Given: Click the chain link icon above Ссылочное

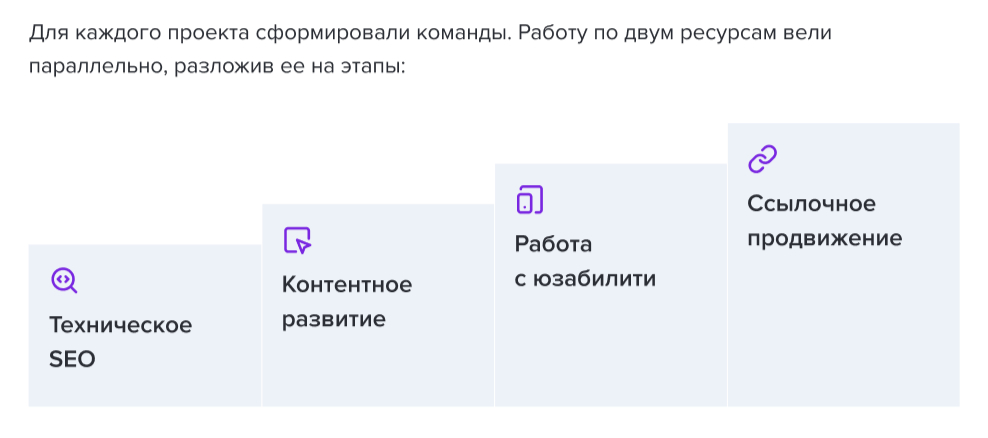Looking at the screenshot, I should point(762,159).
